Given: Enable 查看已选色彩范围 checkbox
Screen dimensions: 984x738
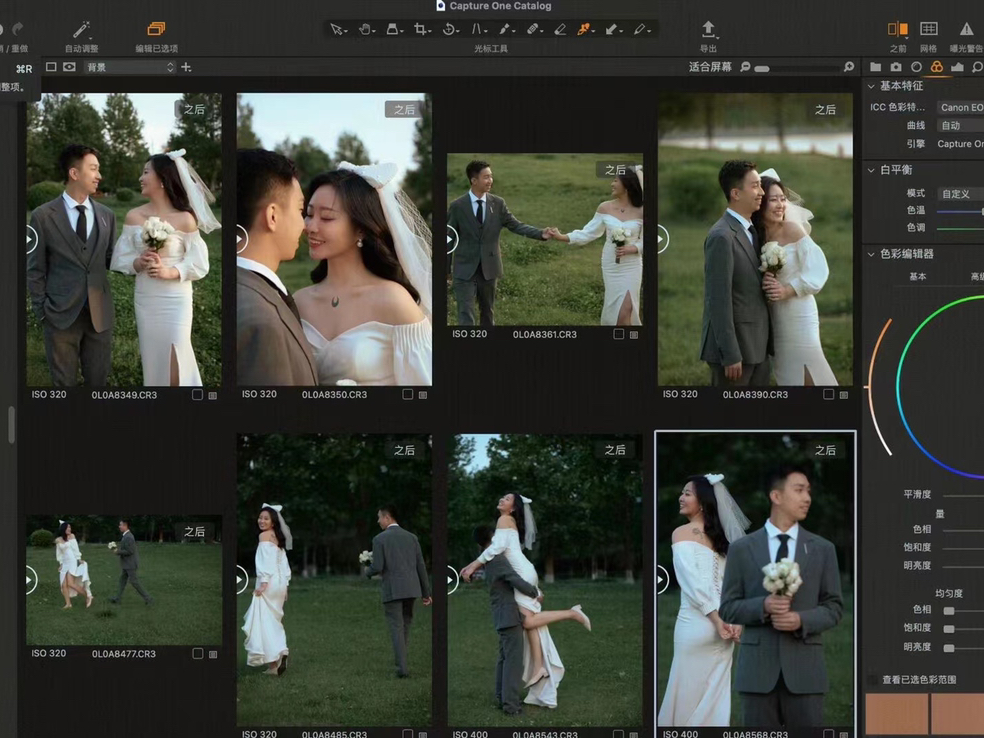Looking at the screenshot, I should [873, 680].
